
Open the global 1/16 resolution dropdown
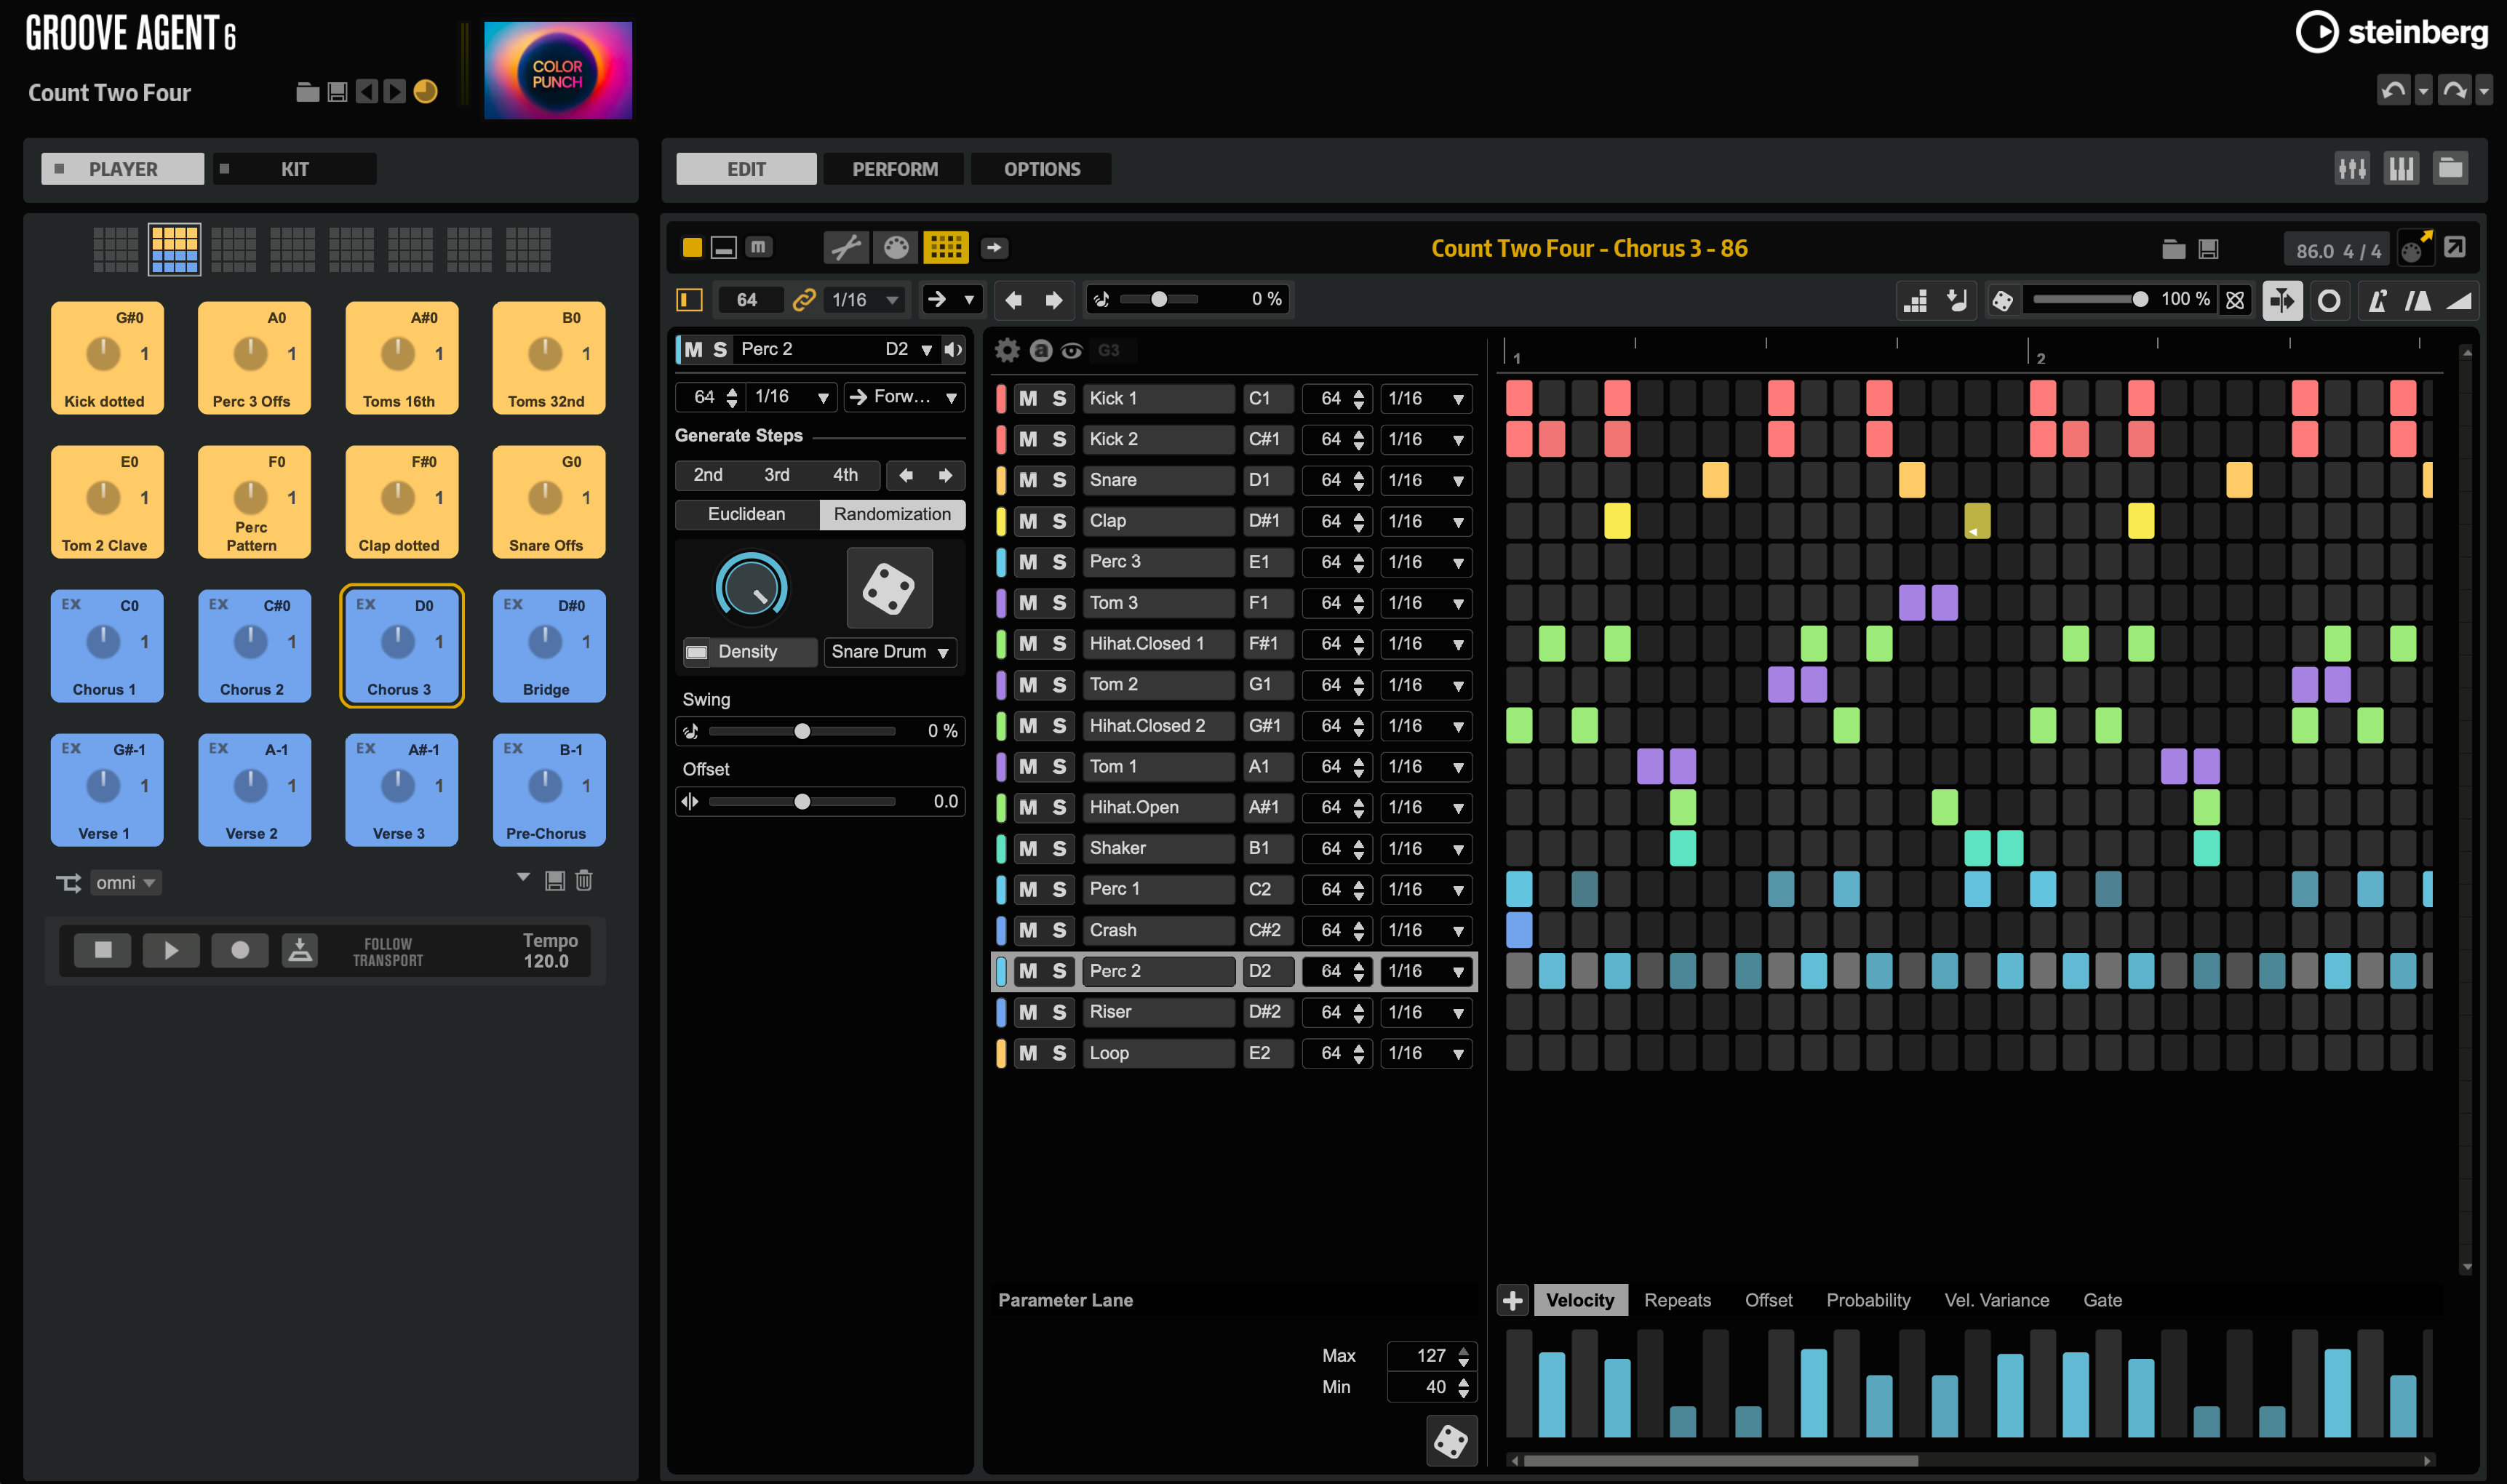tap(865, 300)
